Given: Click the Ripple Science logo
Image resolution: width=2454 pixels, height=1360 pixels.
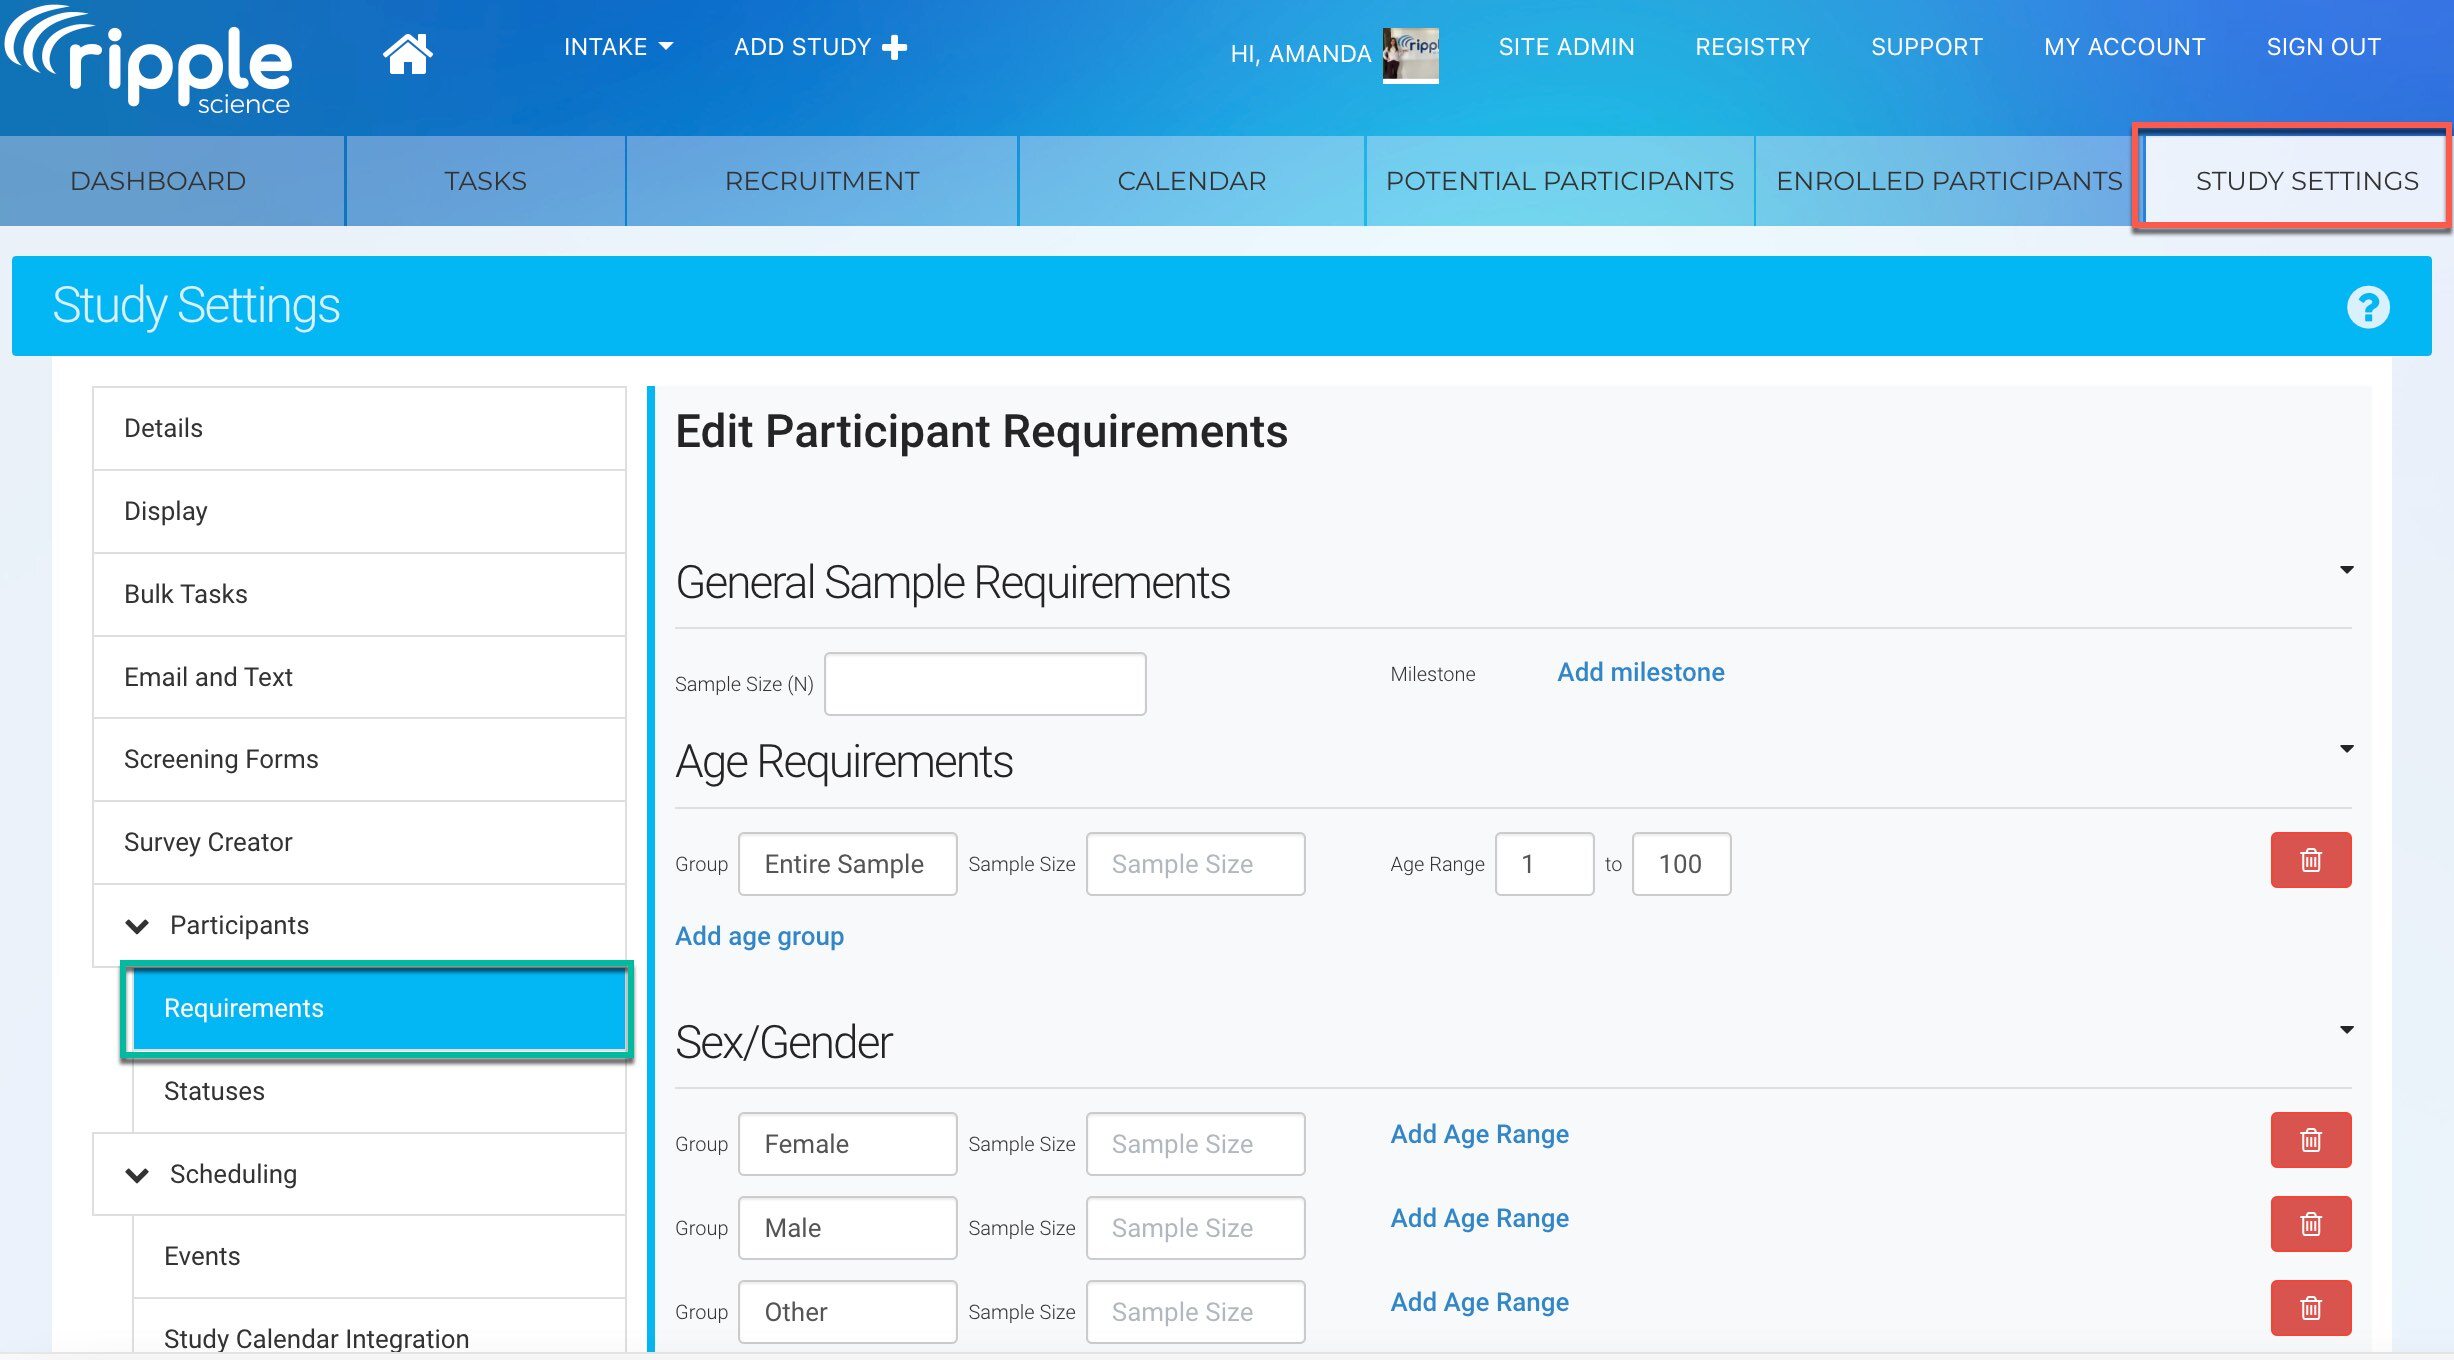Looking at the screenshot, I should (150, 62).
